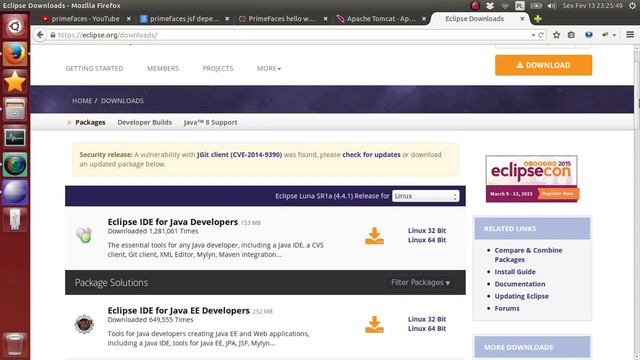Reload the Eclipse downloads page
Screen dimensions: 640x360
(x=541, y=35)
